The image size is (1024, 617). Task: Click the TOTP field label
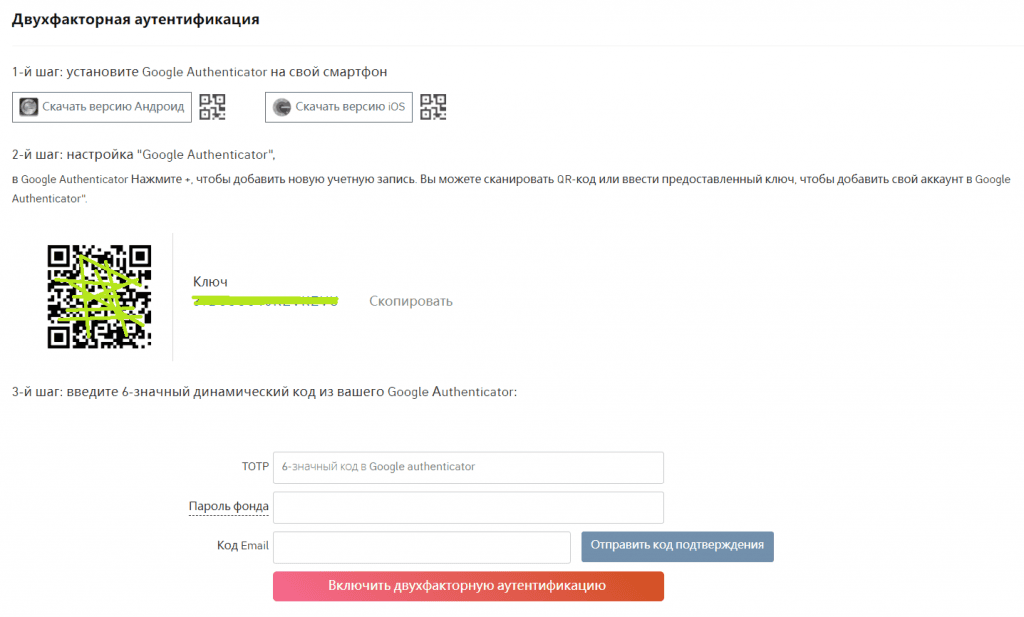tap(255, 467)
